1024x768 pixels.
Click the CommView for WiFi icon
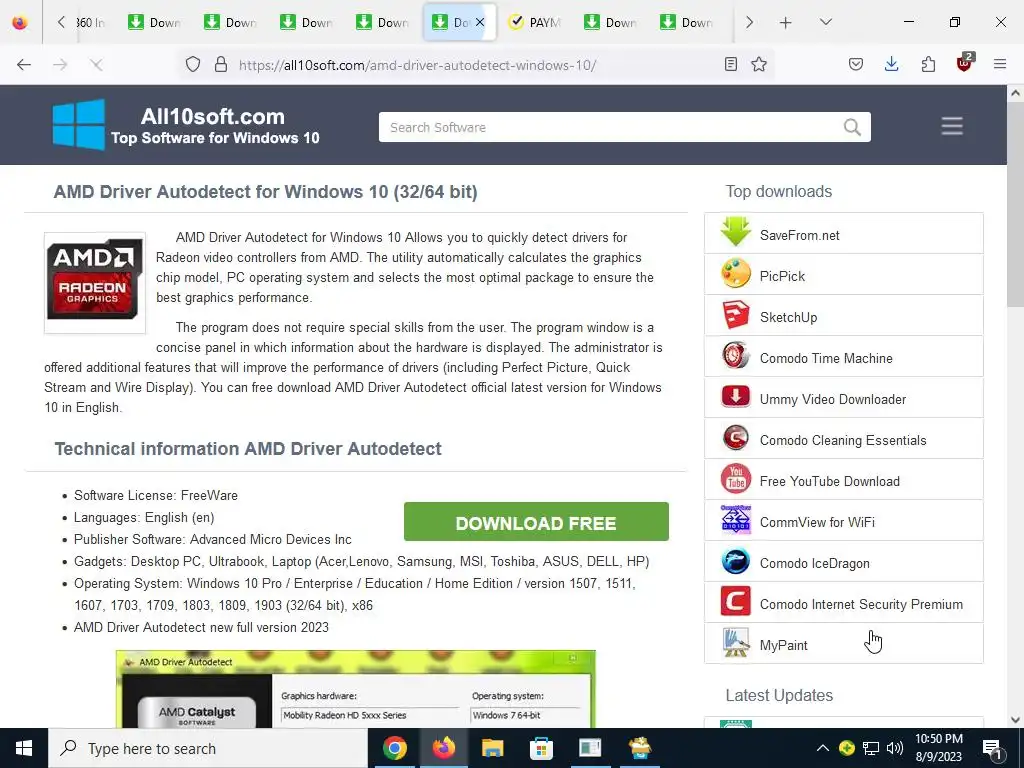[735, 521]
